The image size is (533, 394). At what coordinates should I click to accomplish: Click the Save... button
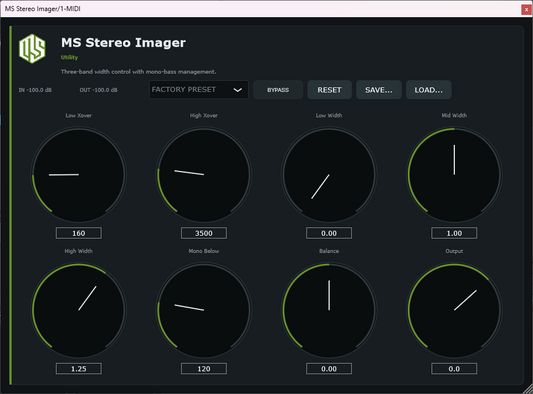pos(379,90)
